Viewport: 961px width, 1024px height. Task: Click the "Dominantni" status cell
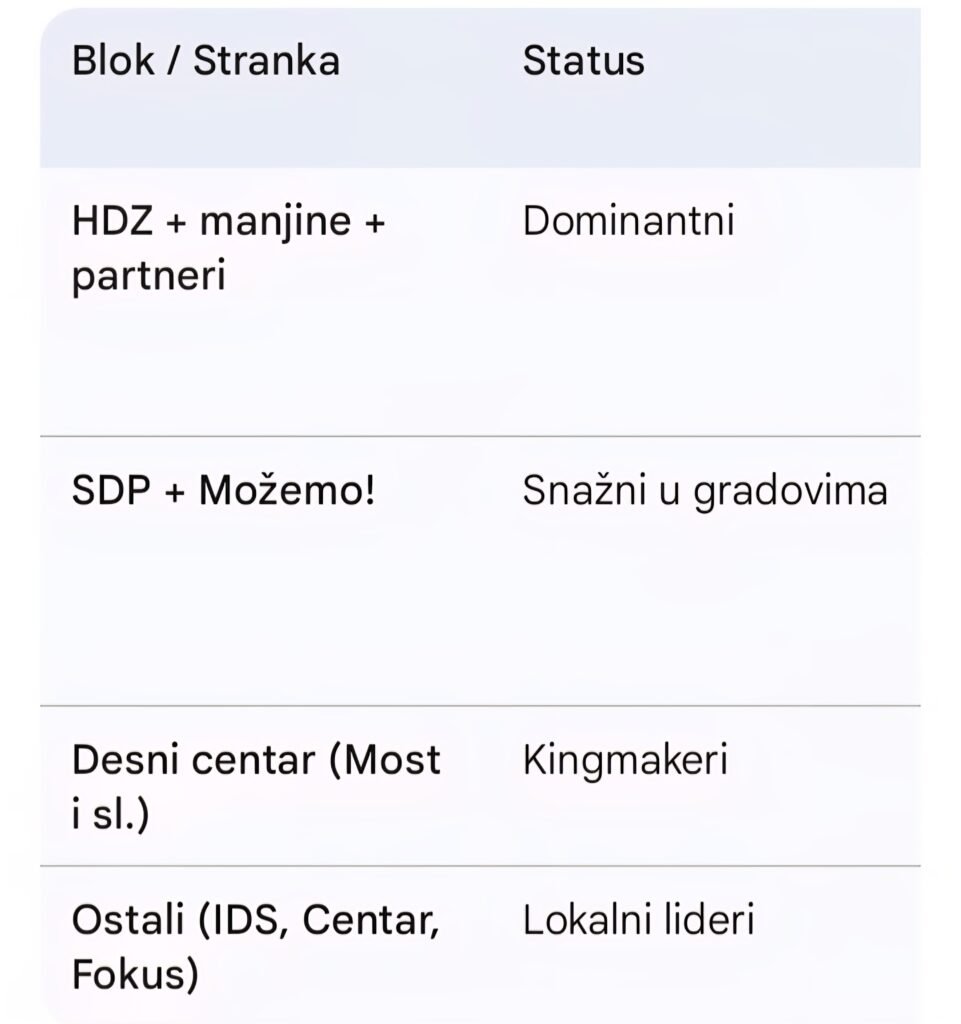click(x=628, y=221)
